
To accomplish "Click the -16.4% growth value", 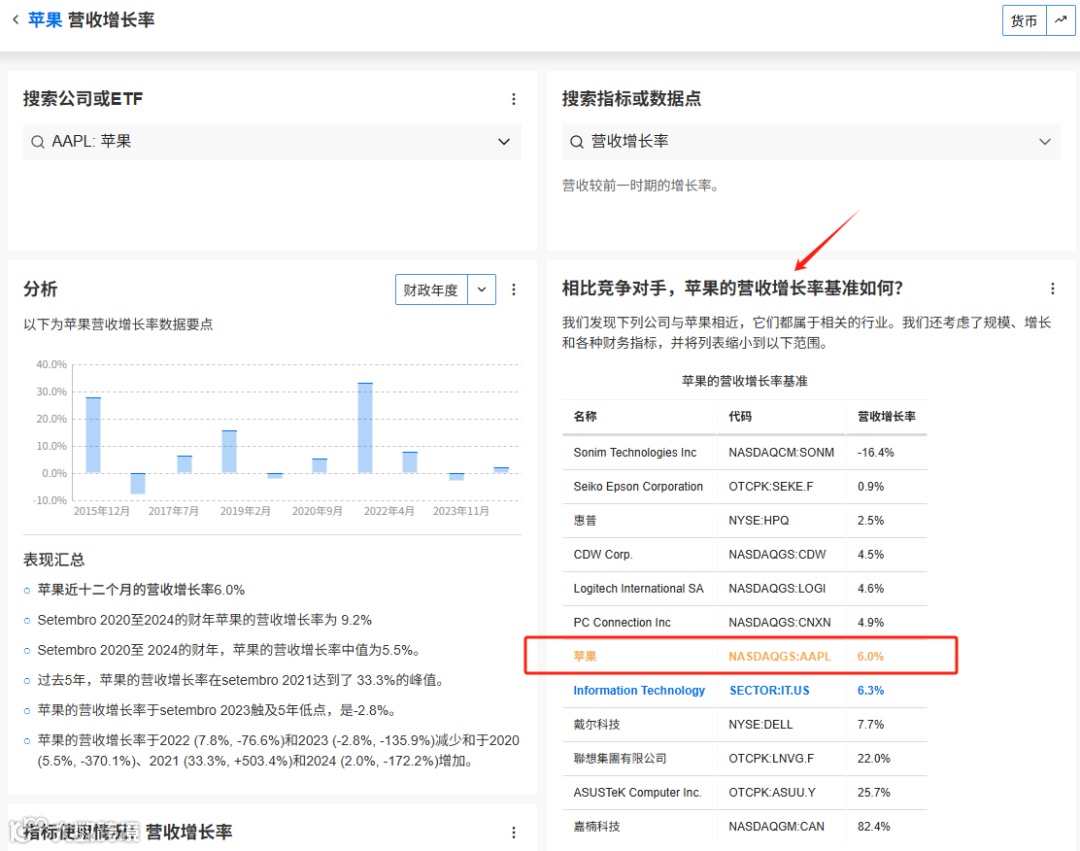I will pyautogui.click(x=875, y=452).
